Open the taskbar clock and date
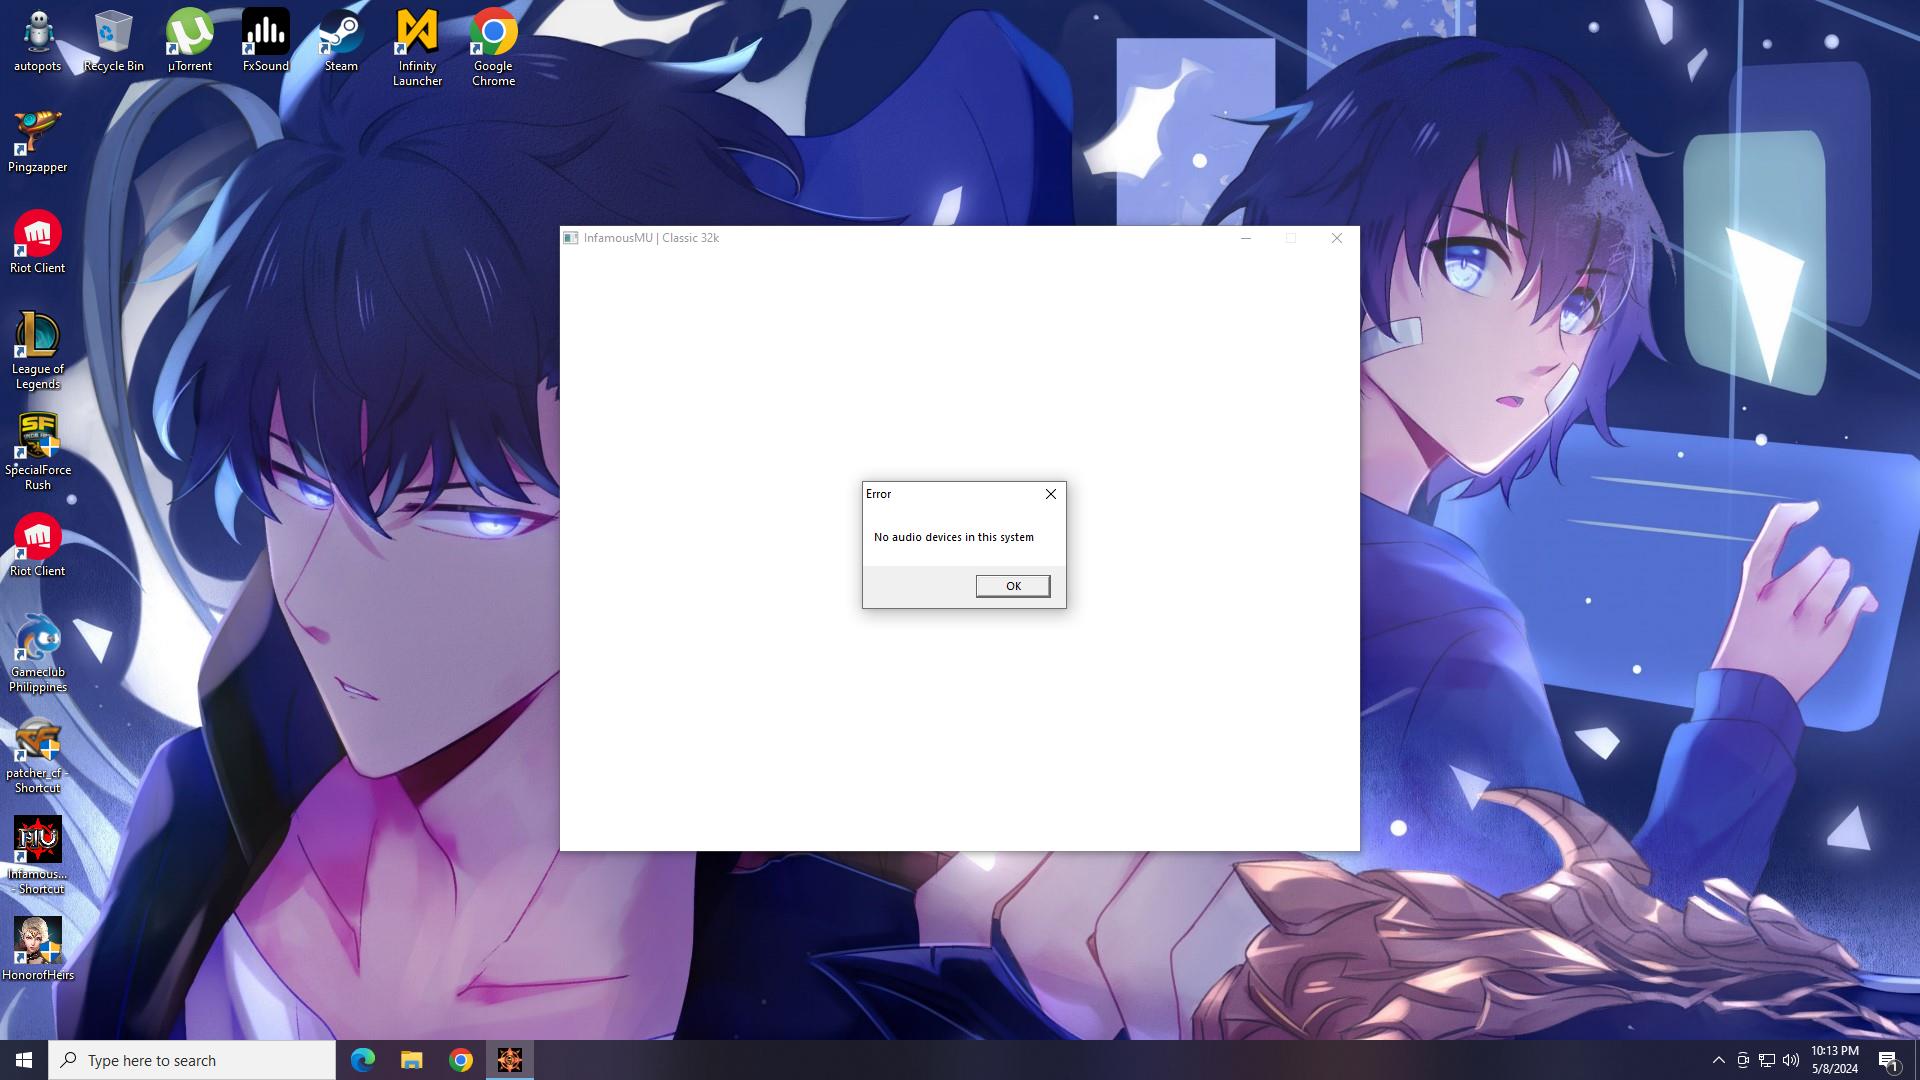This screenshot has height=1080, width=1920. click(1835, 1060)
